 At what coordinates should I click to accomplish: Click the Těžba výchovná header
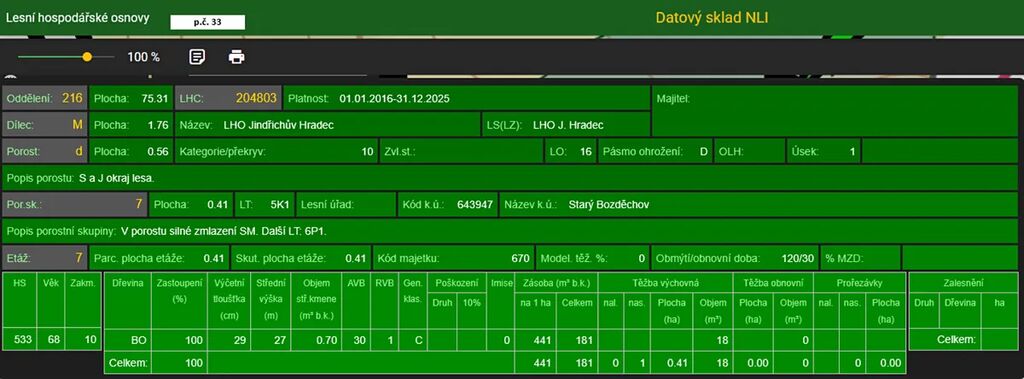tap(665, 283)
